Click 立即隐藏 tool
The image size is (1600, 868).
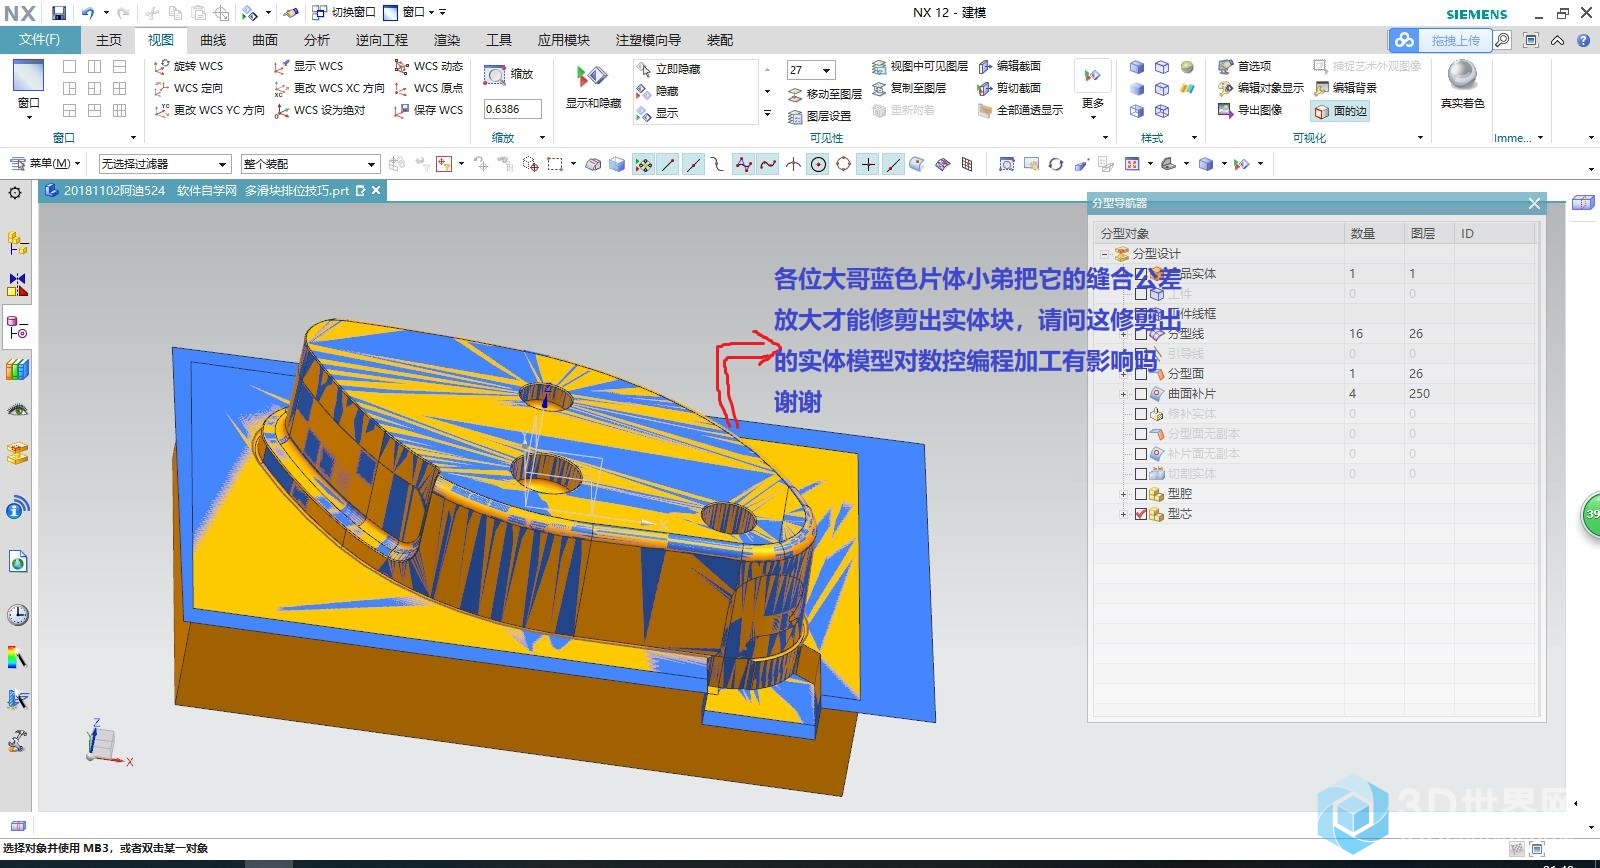pyautogui.click(x=668, y=69)
